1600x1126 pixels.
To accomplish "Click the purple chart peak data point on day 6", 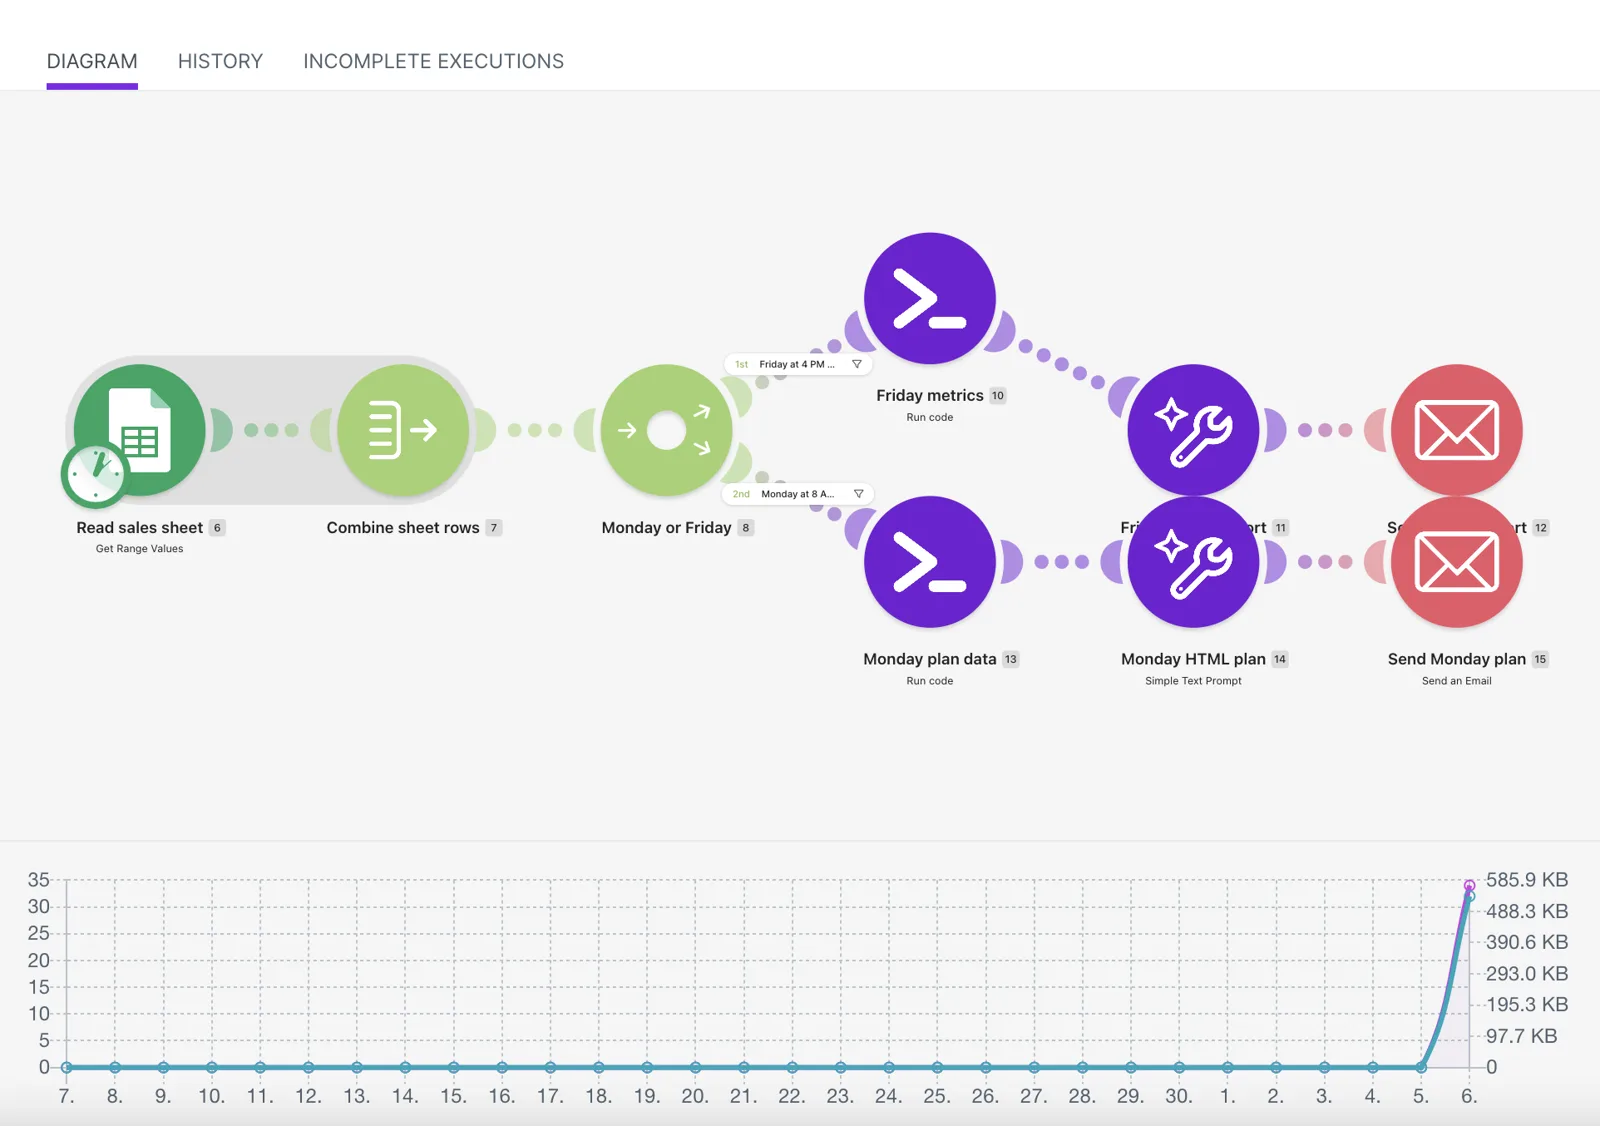I will pos(1469,885).
